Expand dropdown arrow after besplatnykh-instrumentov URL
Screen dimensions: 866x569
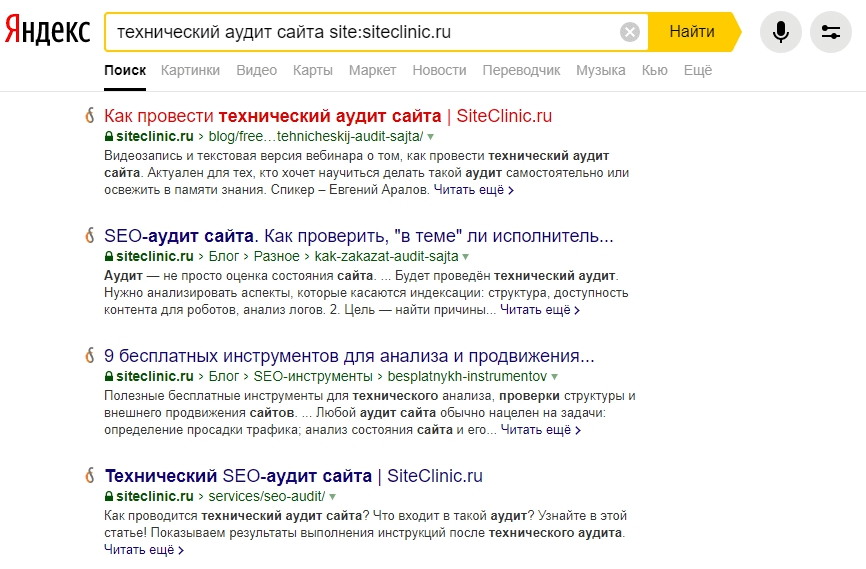[x=555, y=377]
